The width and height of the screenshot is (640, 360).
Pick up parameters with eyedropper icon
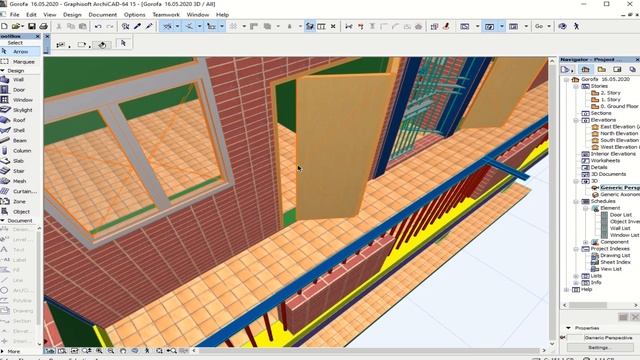point(138,26)
